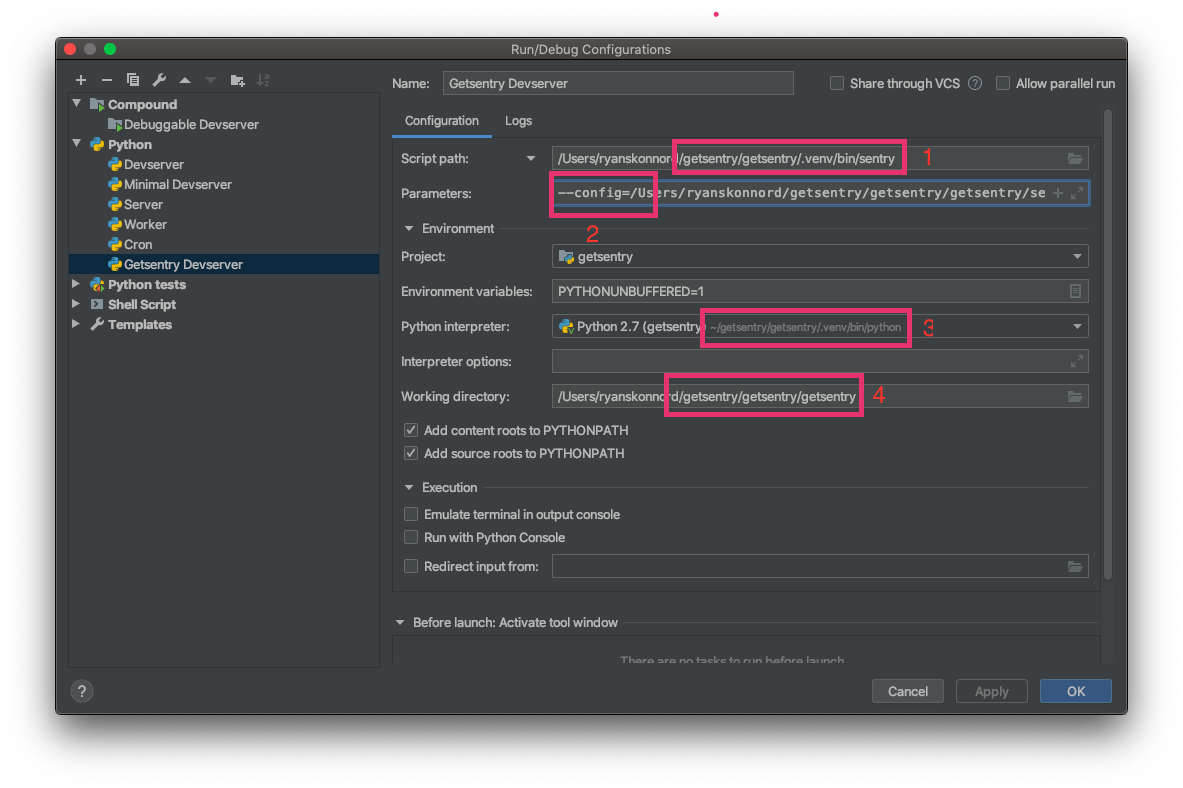Click the Remove Configuration minus icon
The height and width of the screenshot is (788, 1183).
[107, 80]
